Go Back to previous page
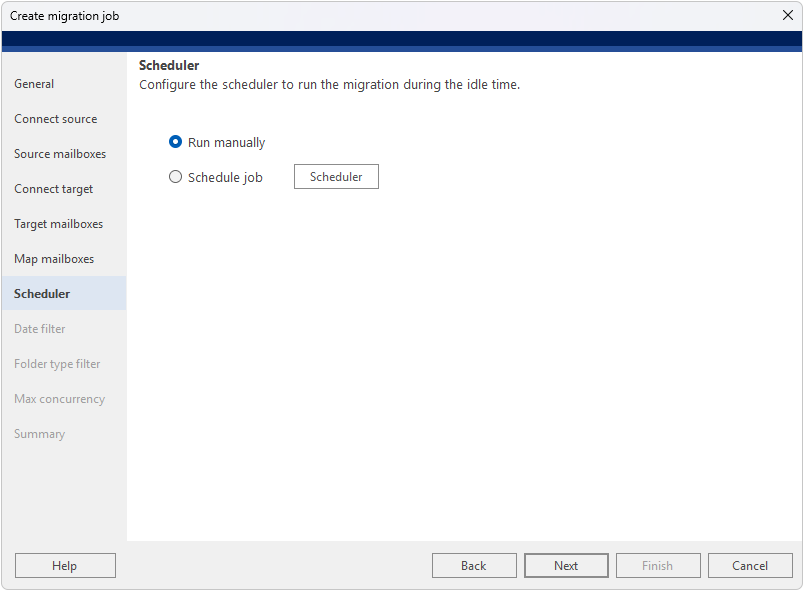 click(x=474, y=565)
